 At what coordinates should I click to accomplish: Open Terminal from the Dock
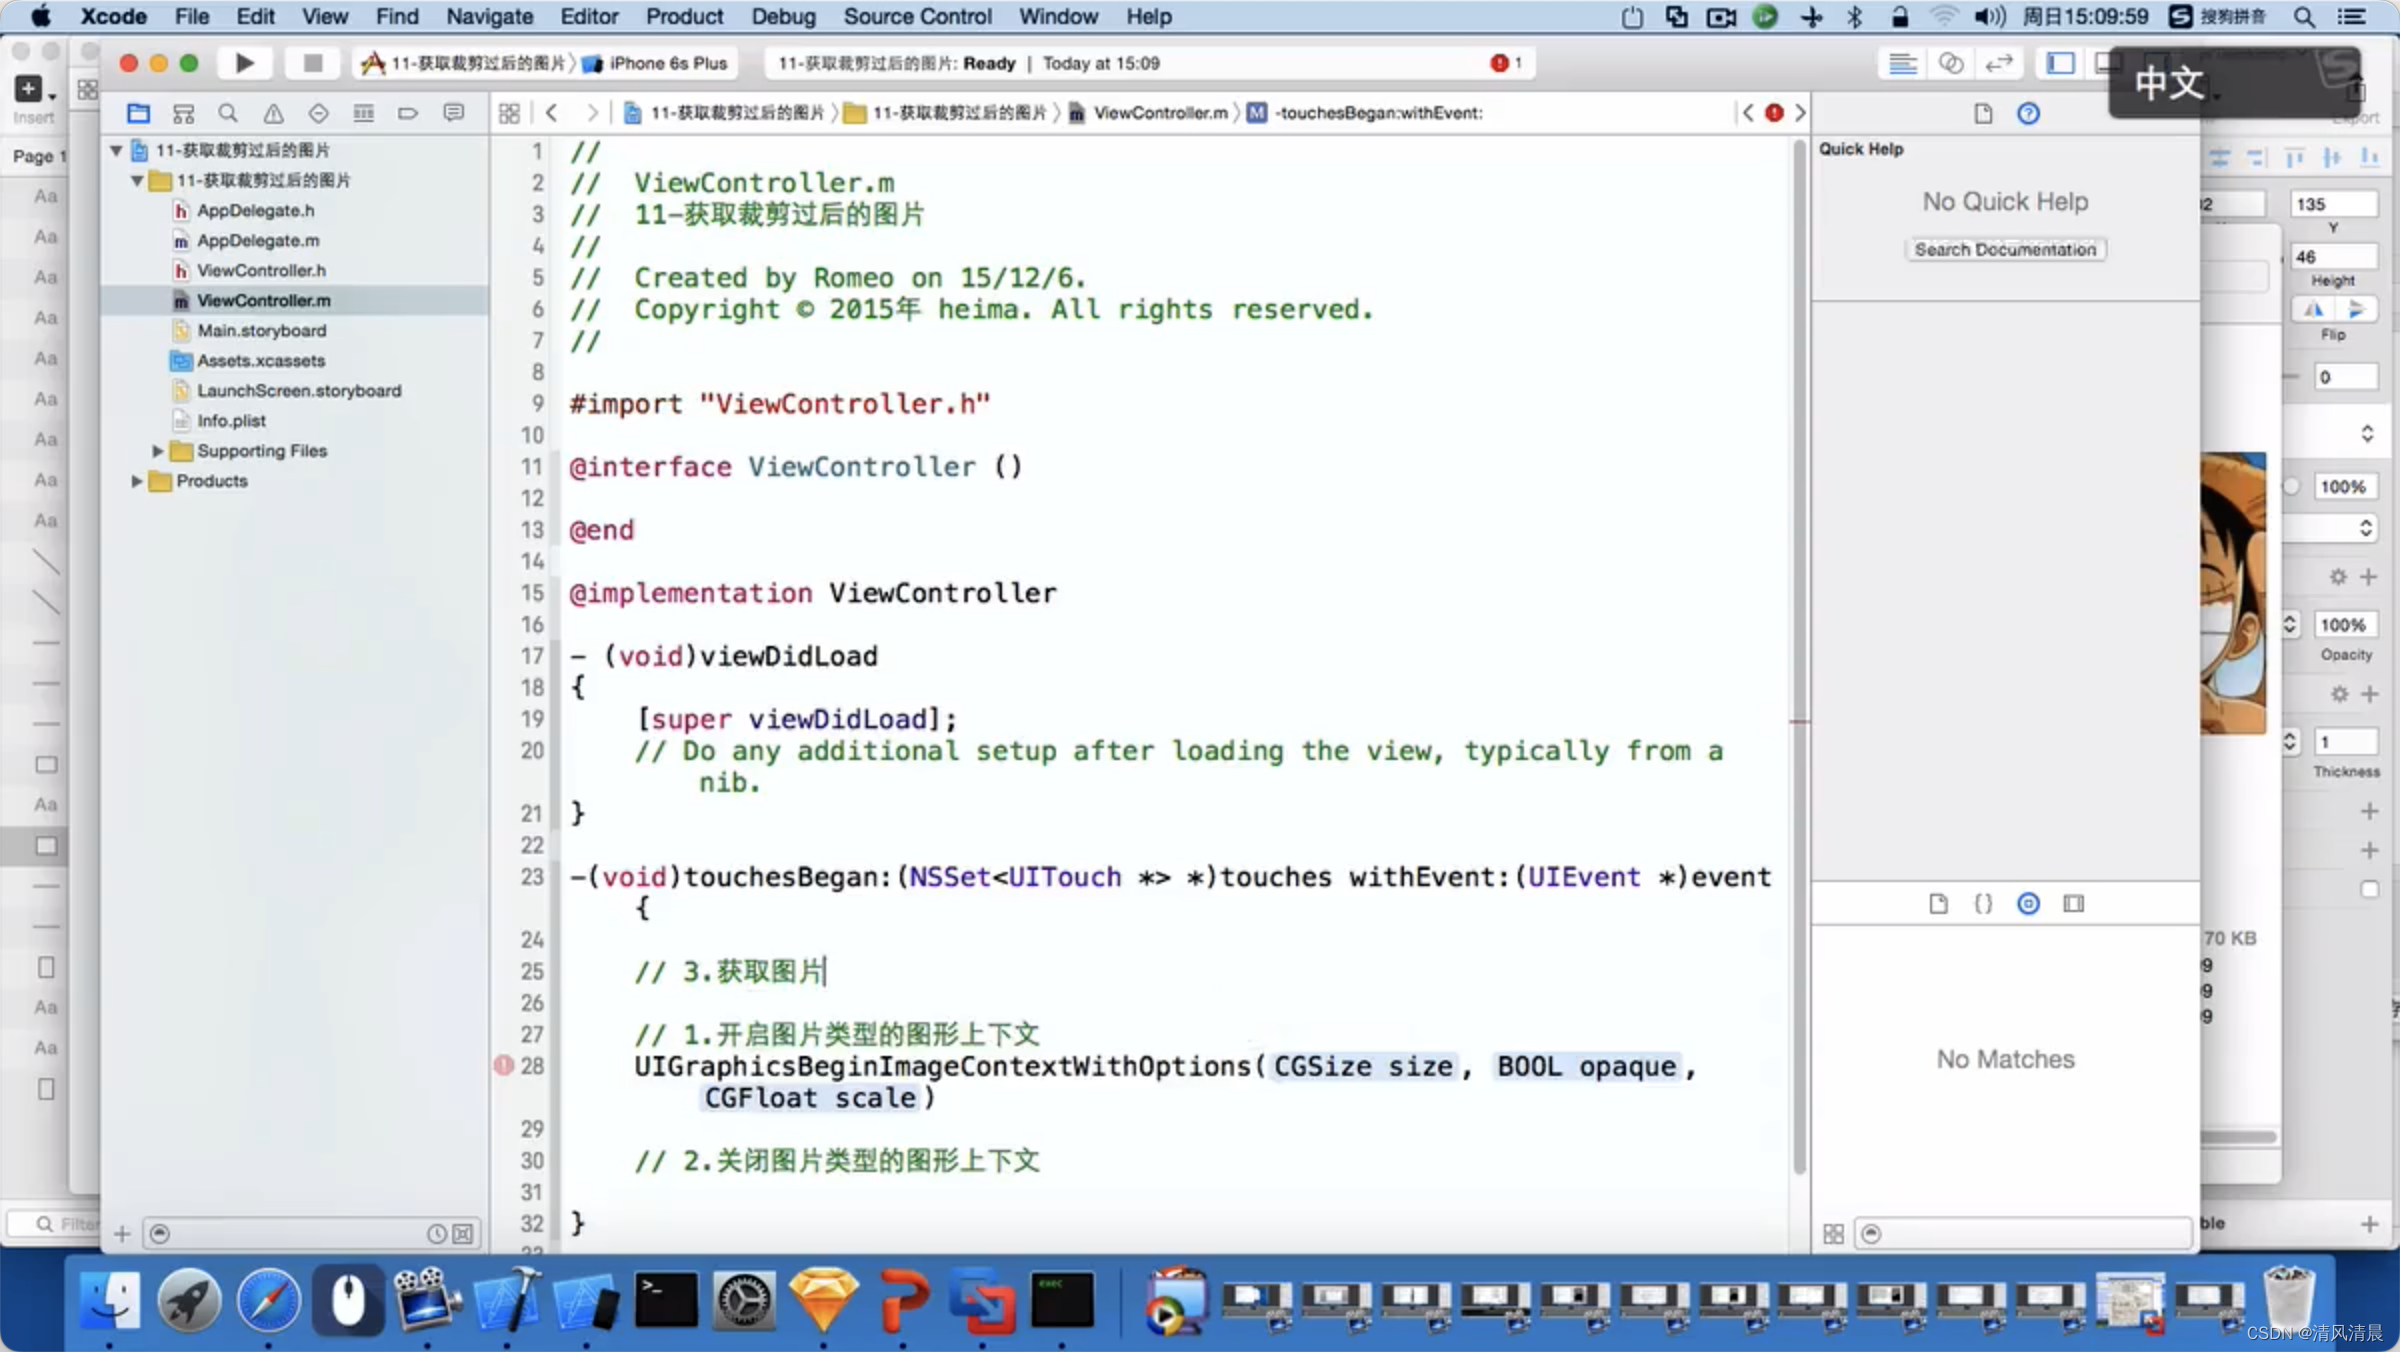coord(666,1300)
